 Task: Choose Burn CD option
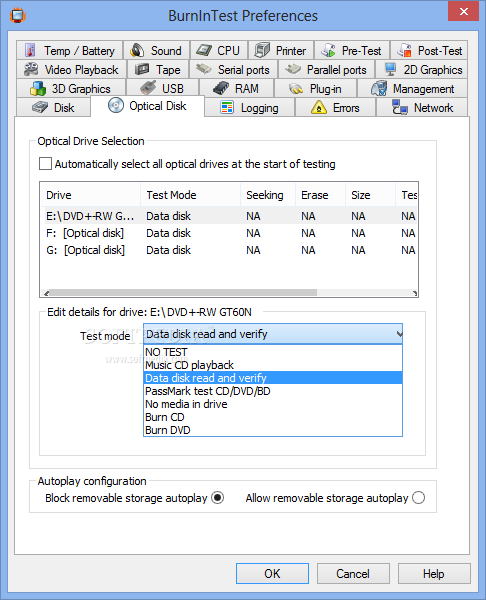pos(273,417)
